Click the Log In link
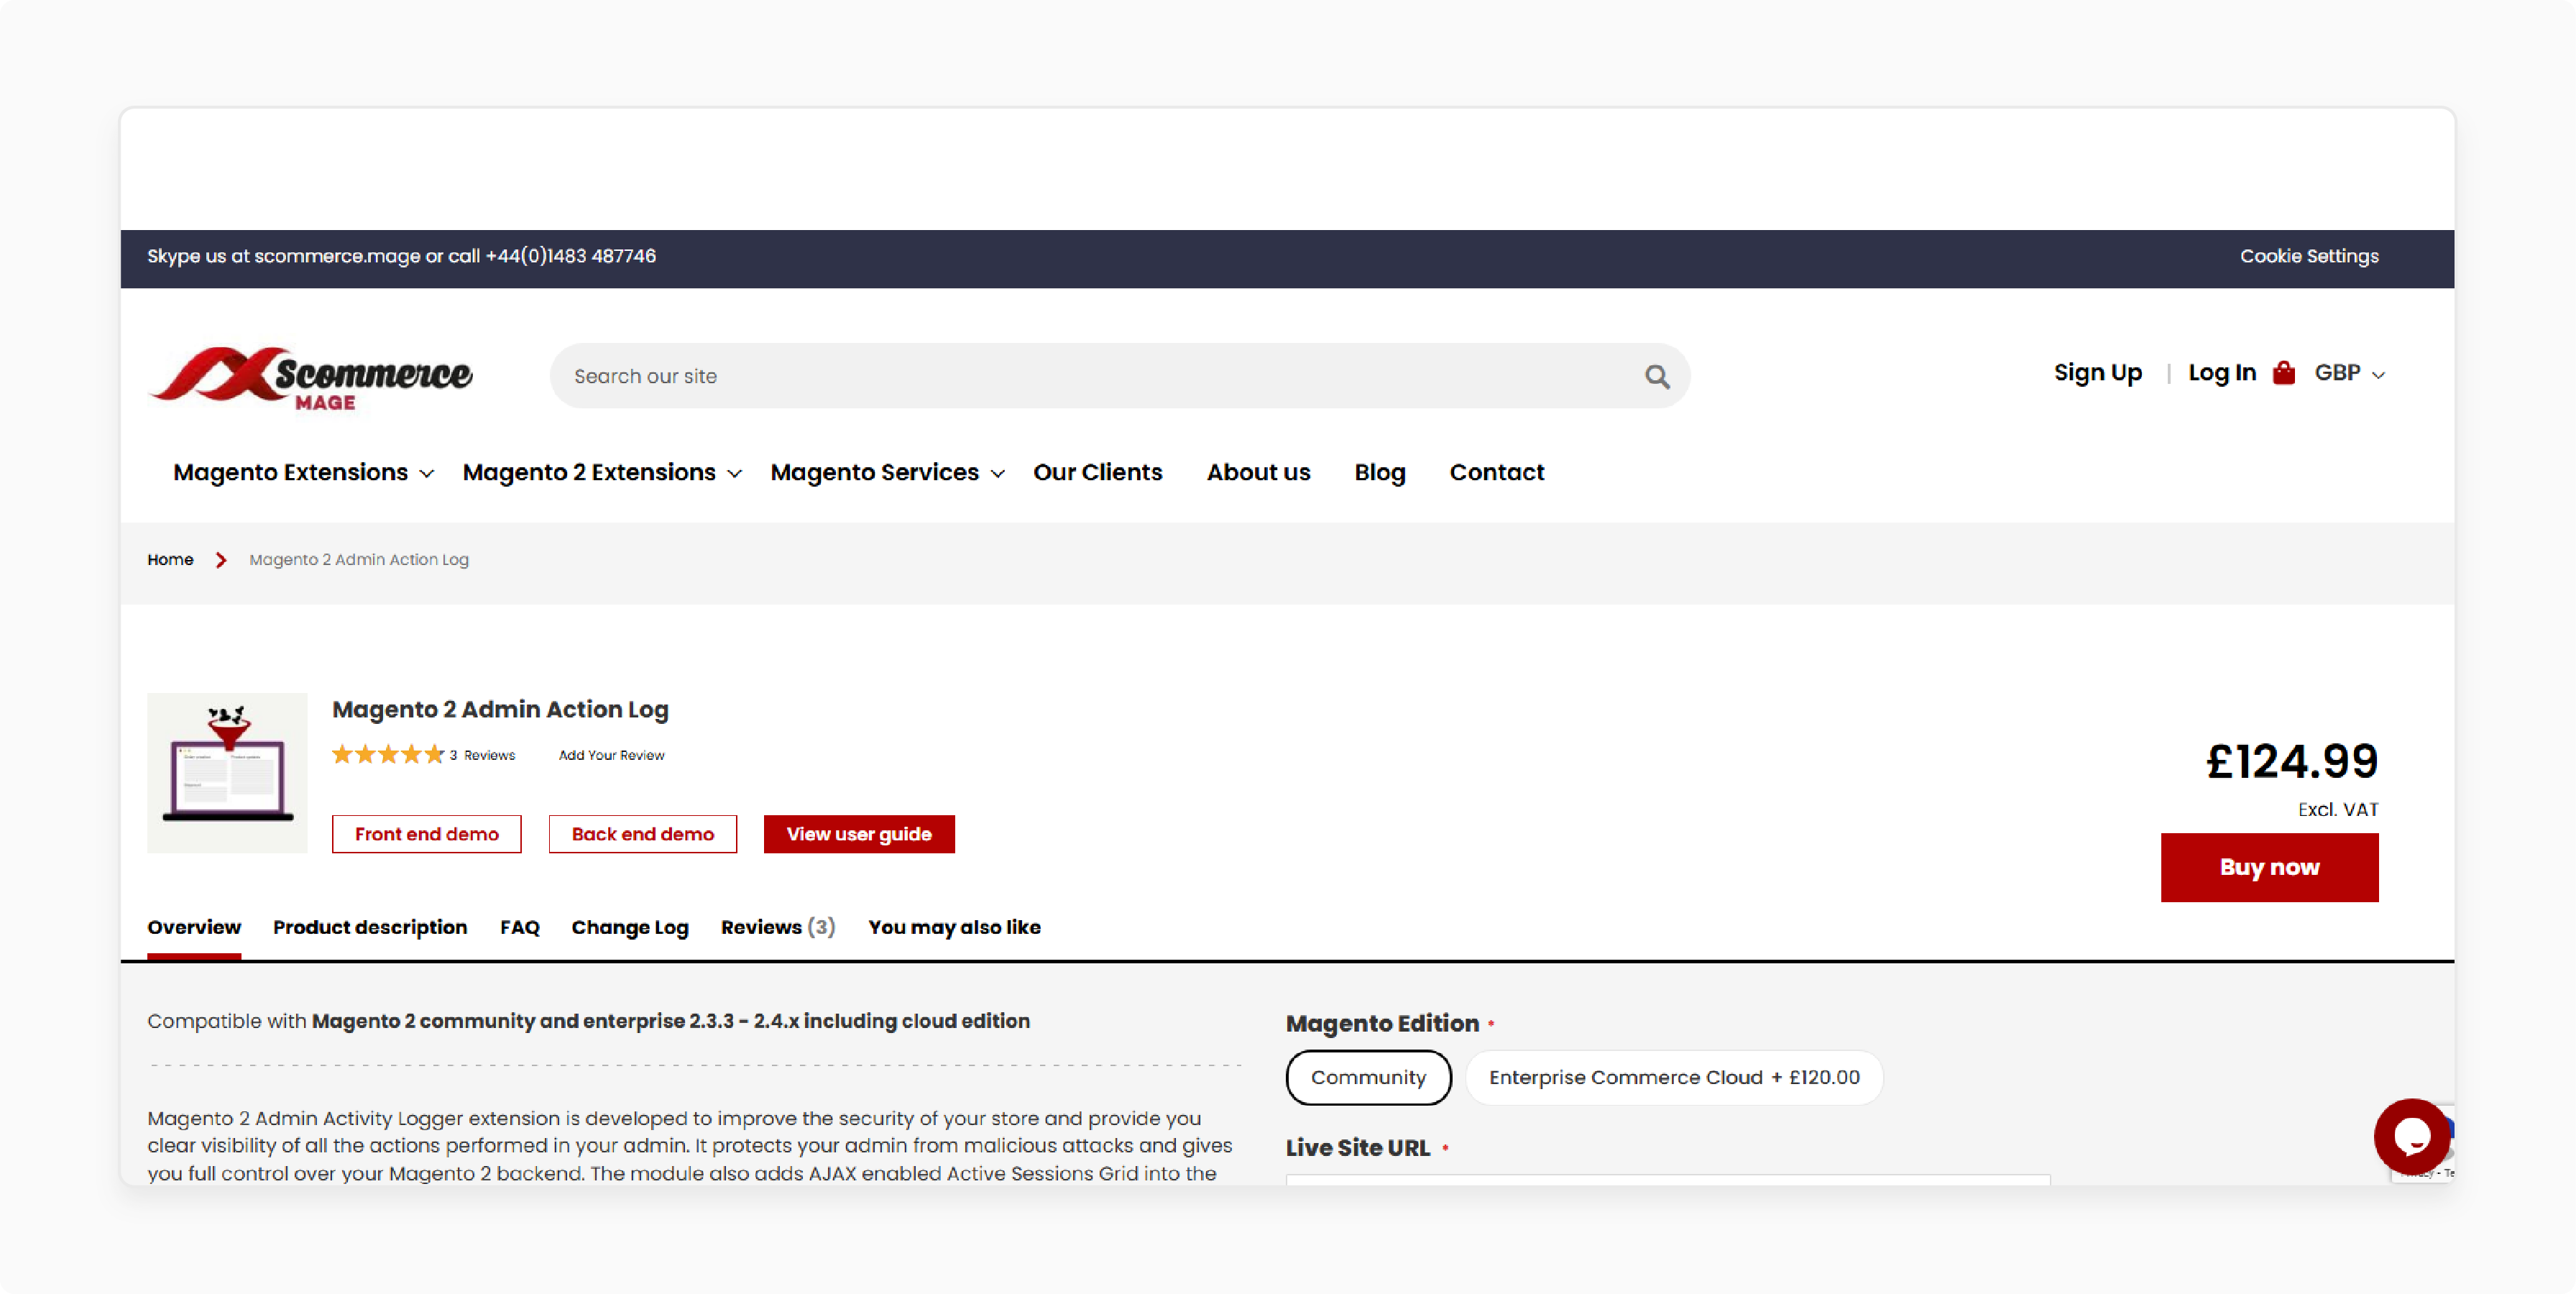Viewport: 2576px width, 1294px height. (x=2222, y=373)
